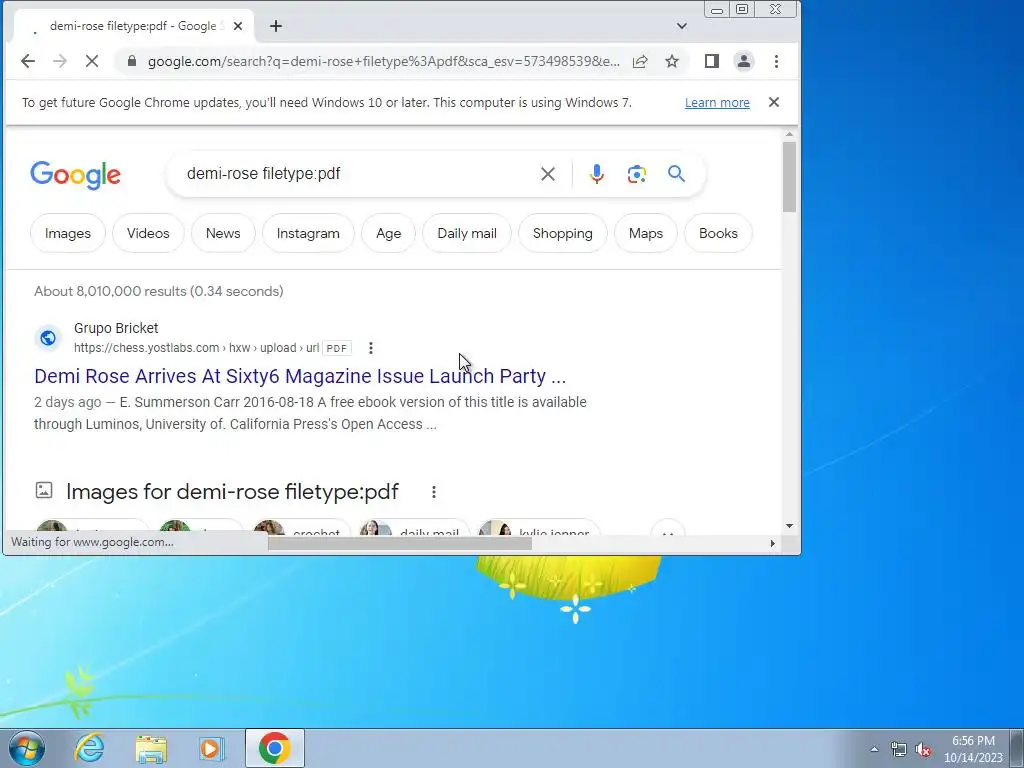Click the horizontal scroll right arrow

click(x=773, y=543)
